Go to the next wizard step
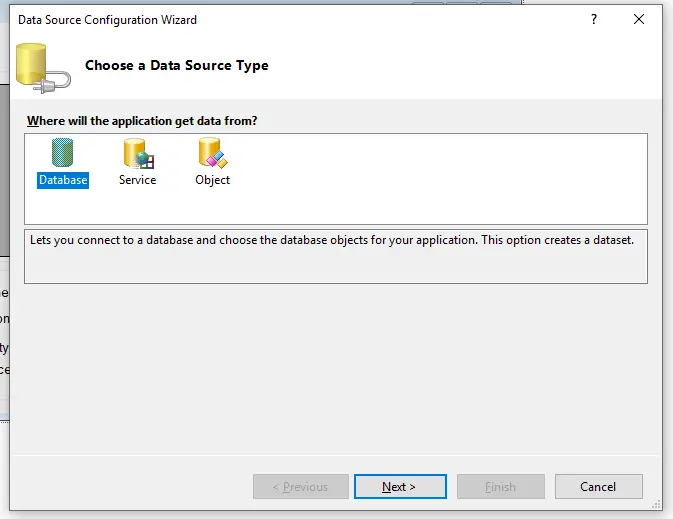This screenshot has width=673, height=519. point(400,486)
